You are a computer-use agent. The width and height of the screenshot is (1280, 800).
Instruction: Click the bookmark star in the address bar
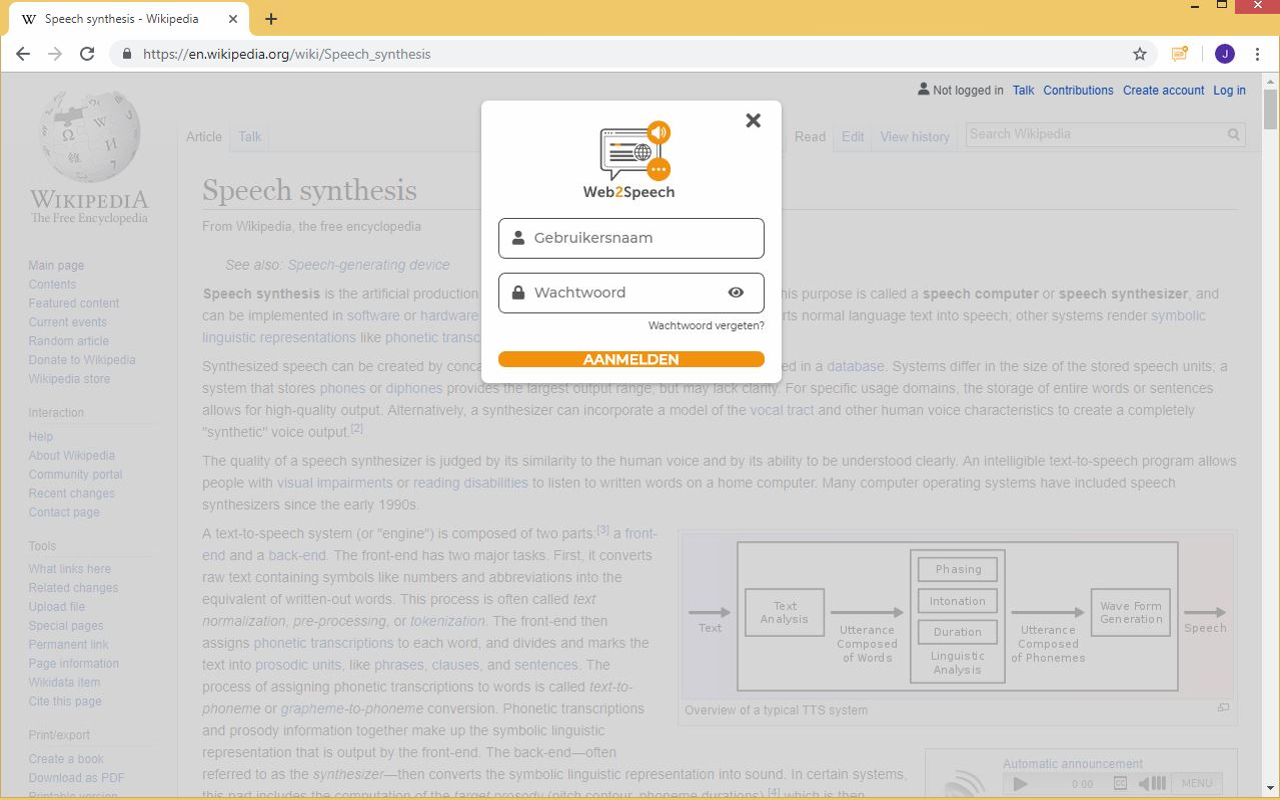coord(1139,54)
